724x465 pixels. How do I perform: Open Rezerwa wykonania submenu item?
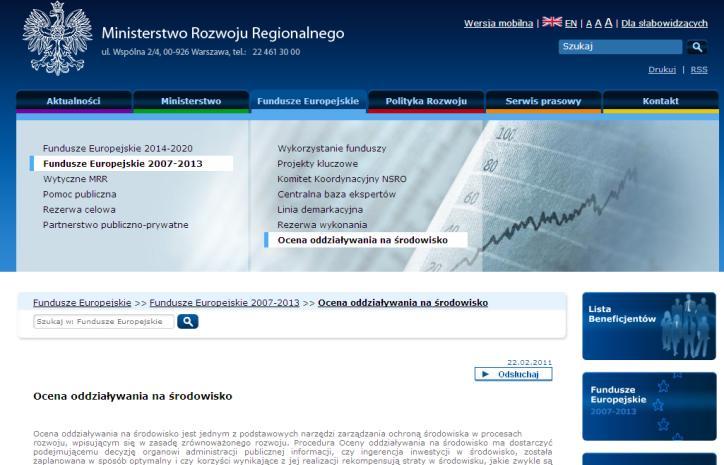(x=322, y=224)
